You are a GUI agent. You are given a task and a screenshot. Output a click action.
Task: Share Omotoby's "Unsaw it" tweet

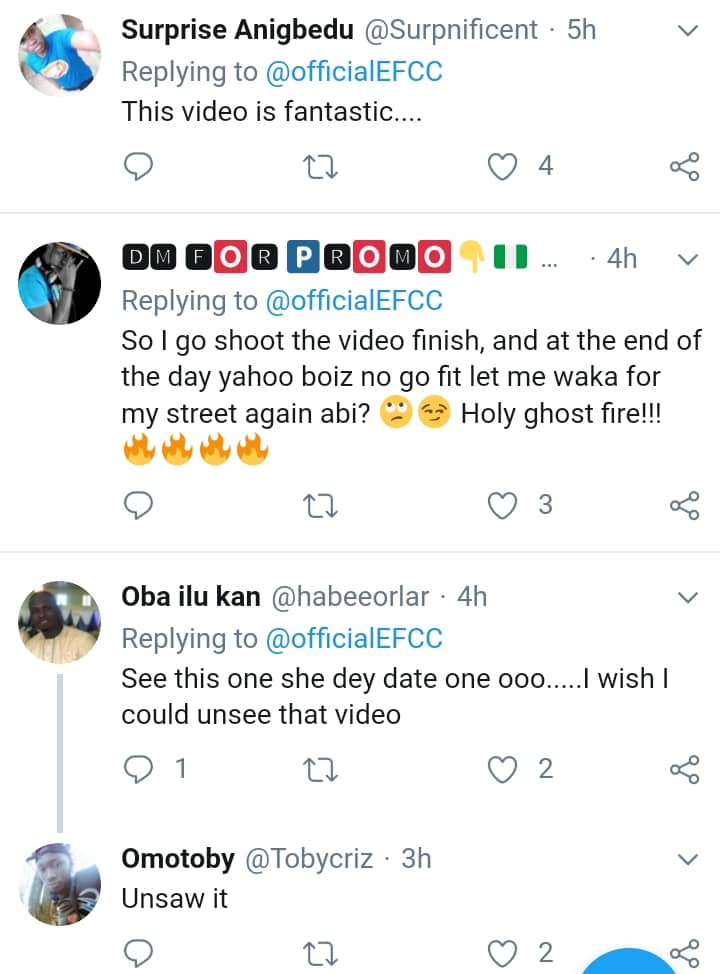pyautogui.click(x=684, y=951)
